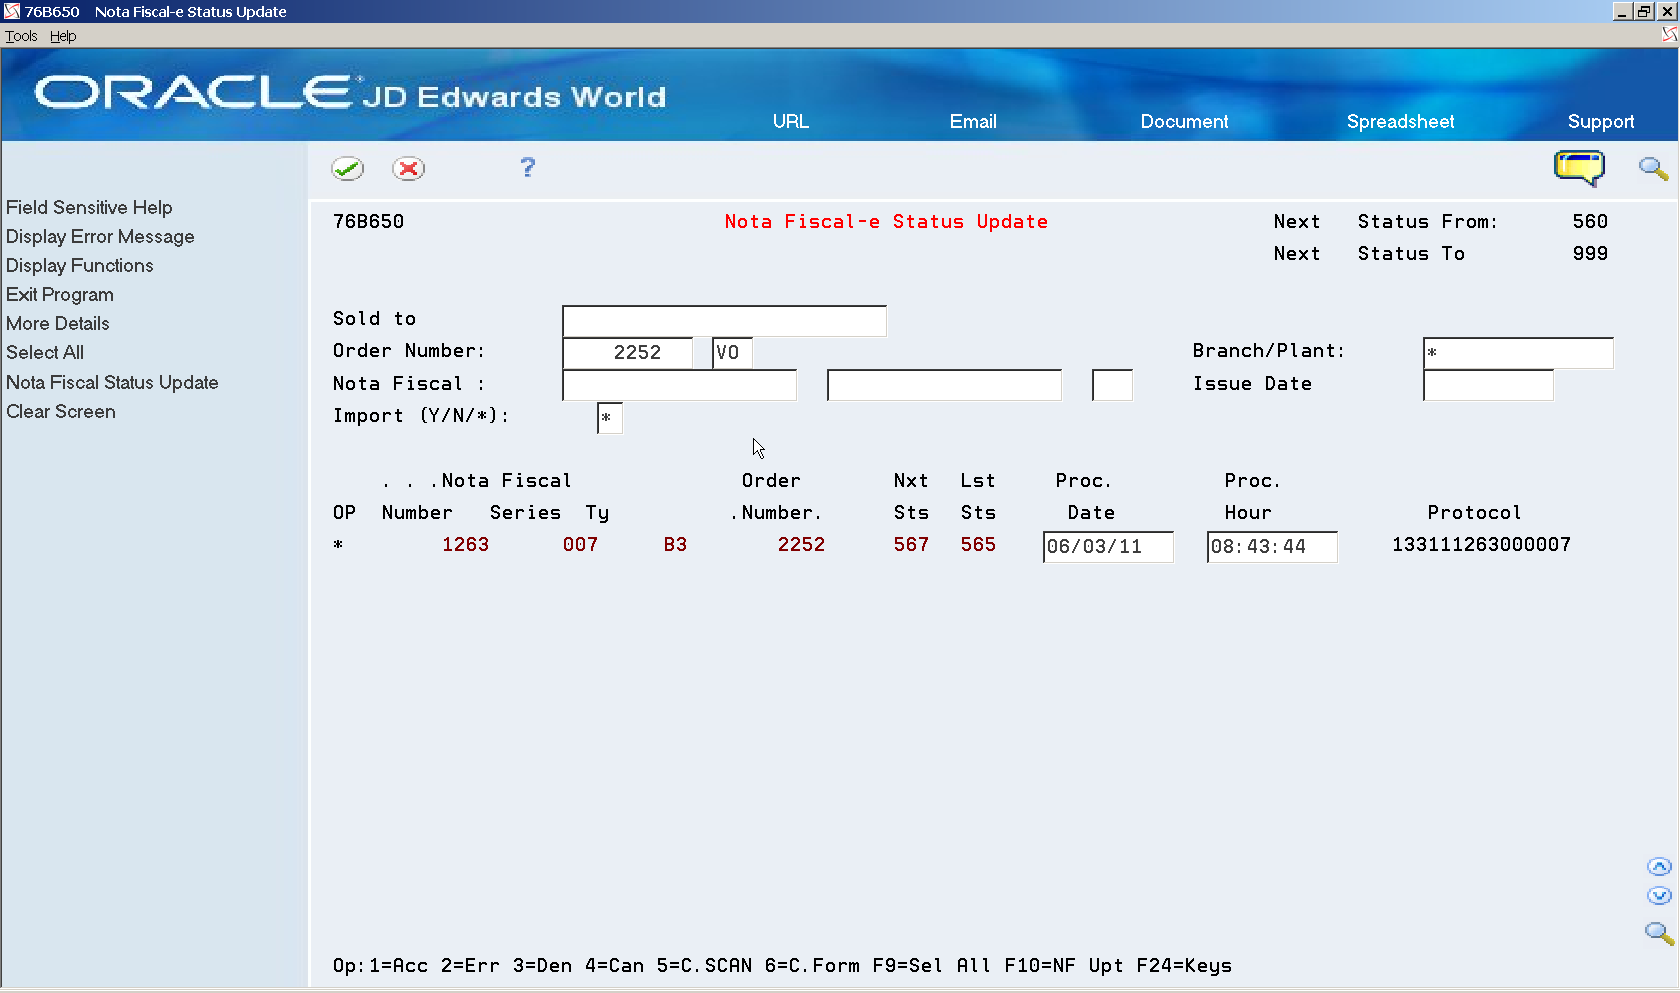Open the Document tab in the banner

(1184, 121)
